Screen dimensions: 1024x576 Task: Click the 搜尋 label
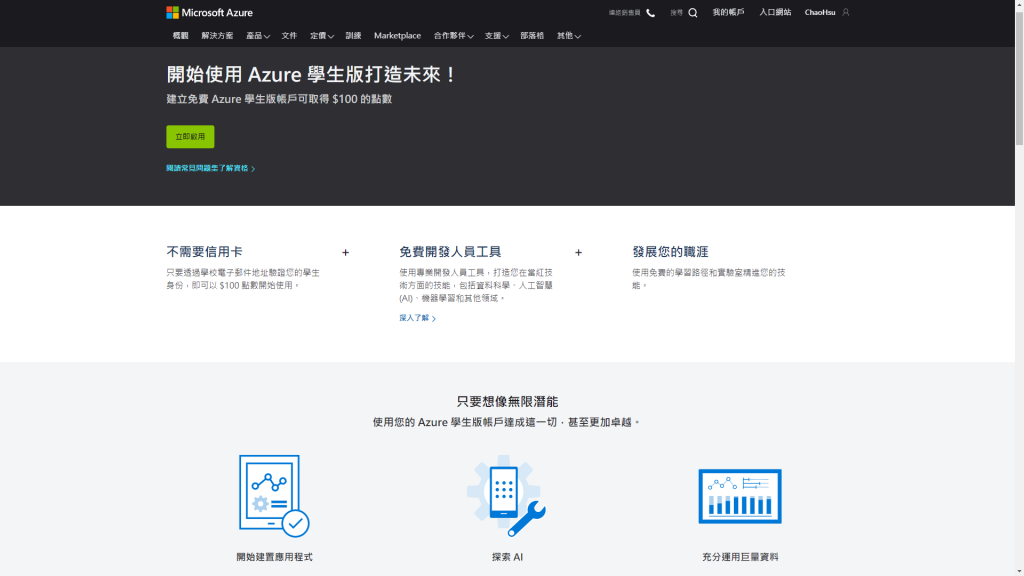(x=676, y=13)
